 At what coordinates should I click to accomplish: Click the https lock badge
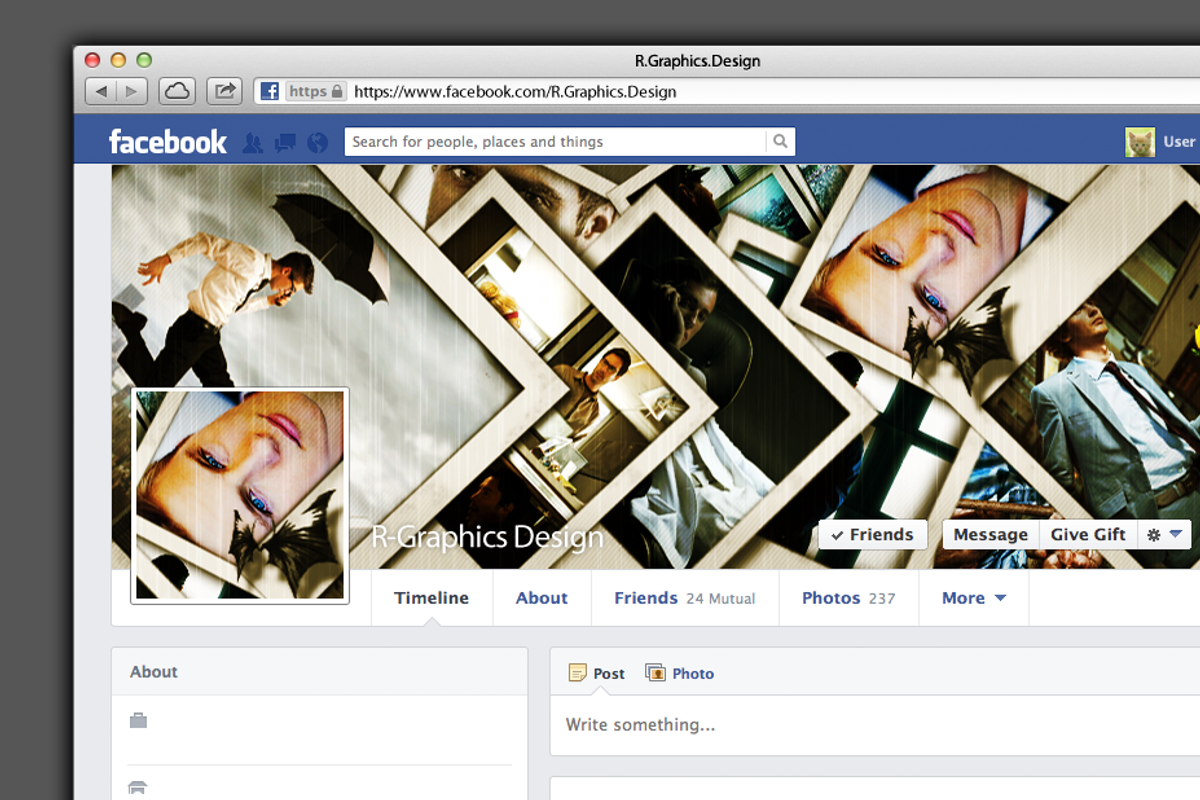pos(316,92)
